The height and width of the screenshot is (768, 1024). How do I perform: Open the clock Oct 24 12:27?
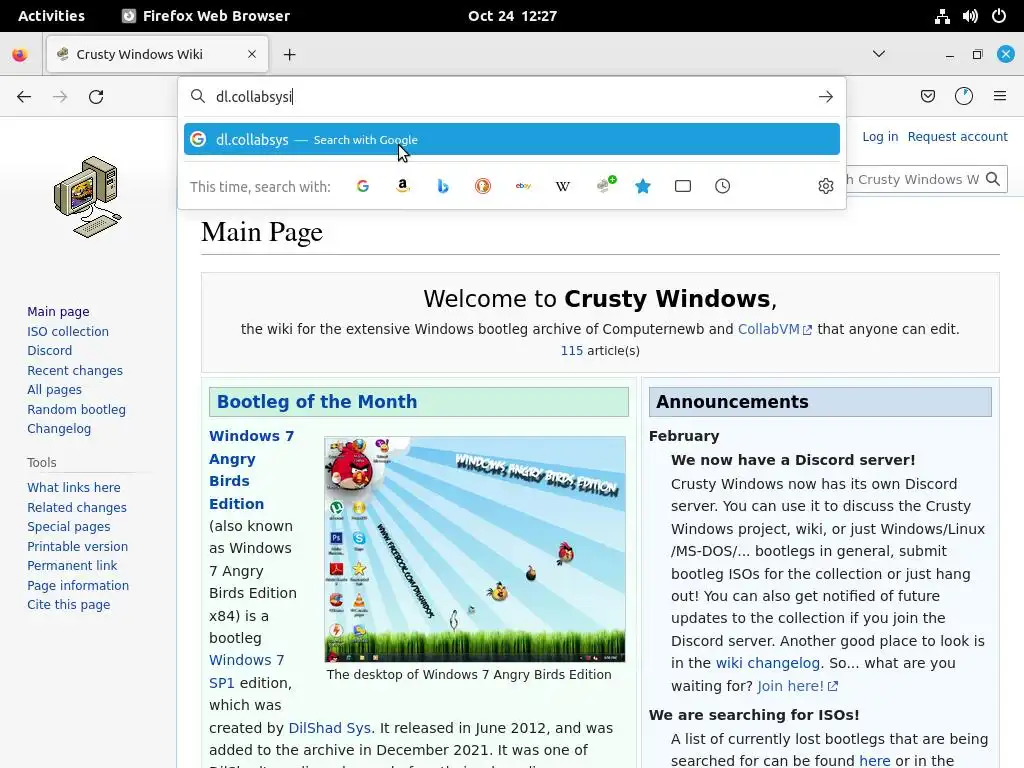point(512,16)
